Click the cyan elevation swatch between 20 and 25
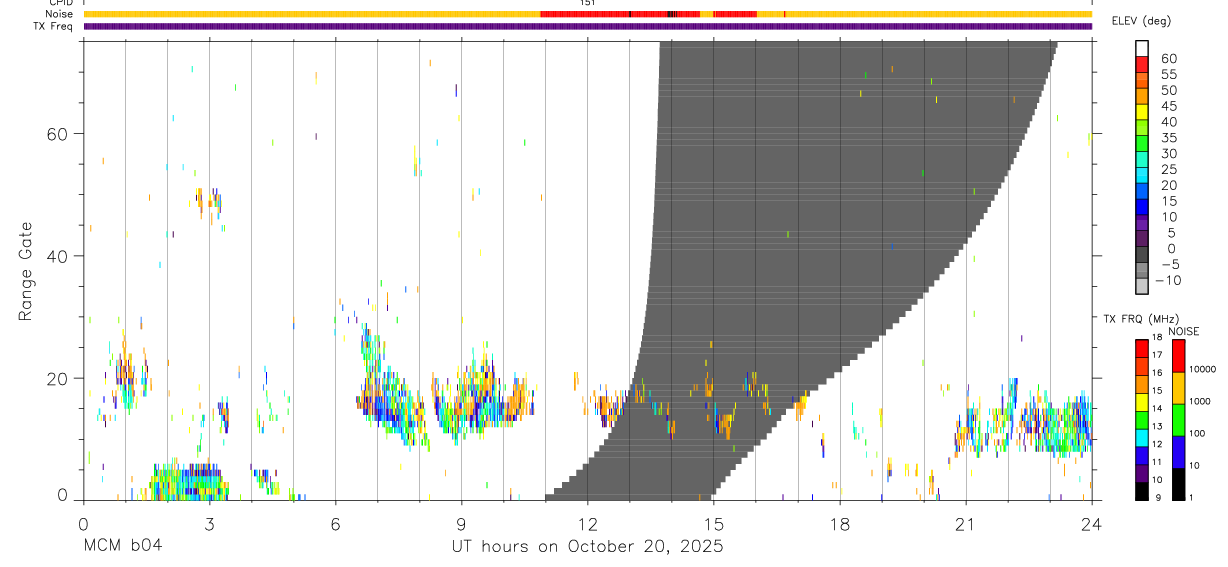This screenshot has width=1228, height=567. pyautogui.click(x=1142, y=176)
